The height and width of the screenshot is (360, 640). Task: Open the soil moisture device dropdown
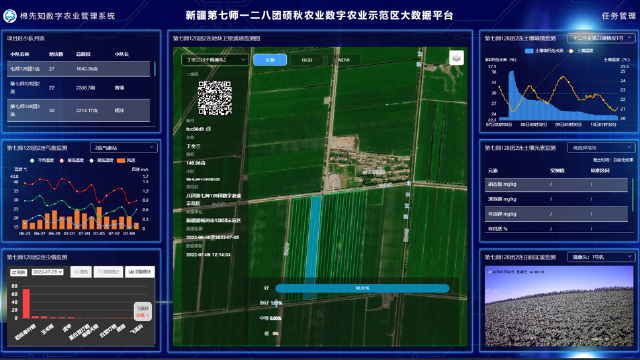coord(602,38)
